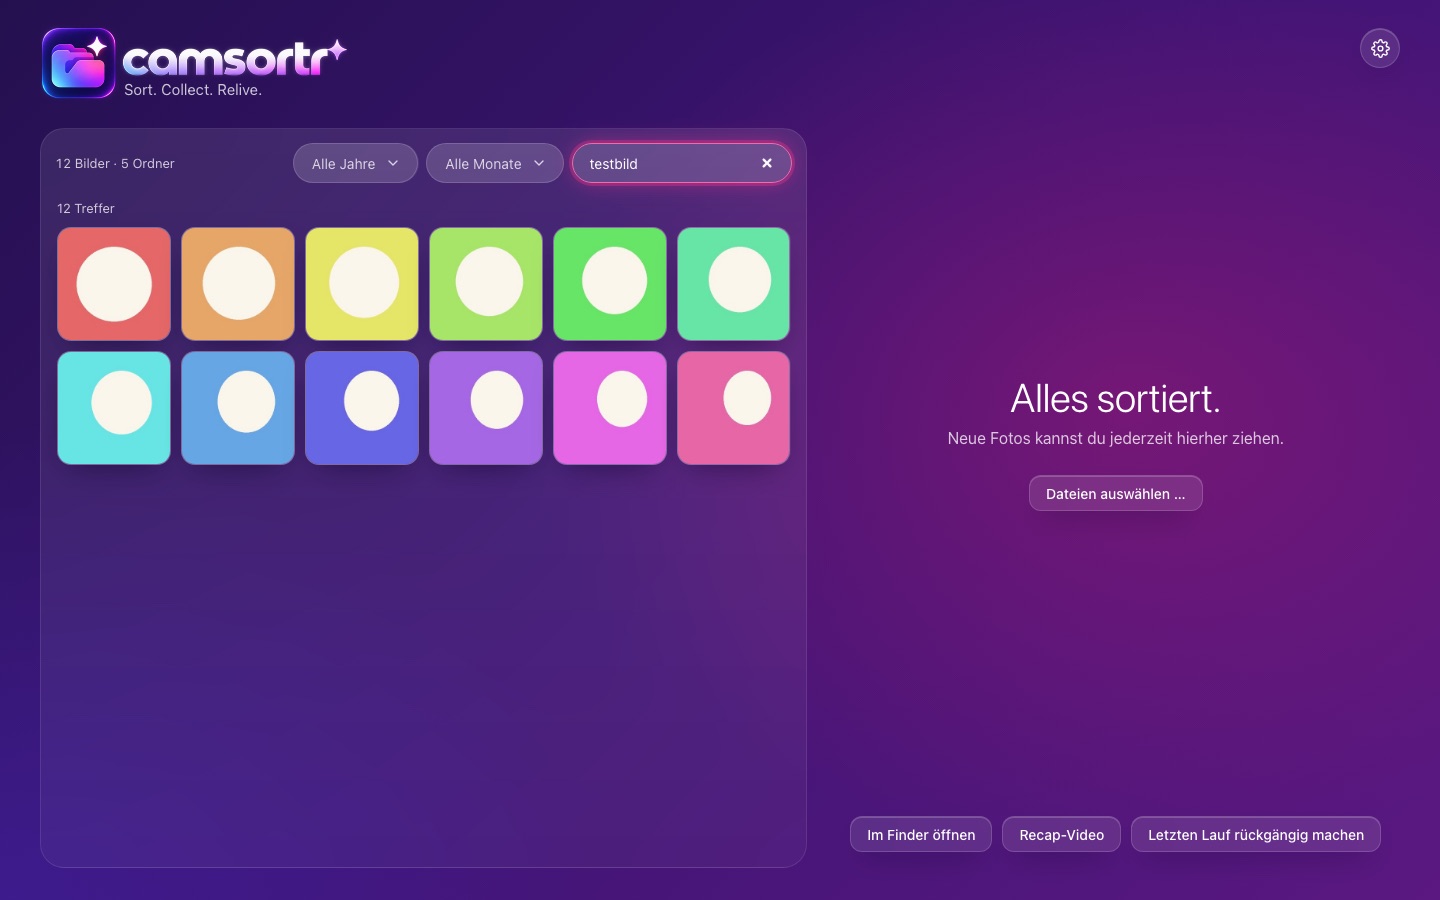Select the light blue thumbnail image
This screenshot has width=1440, height=900.
coord(238,408)
